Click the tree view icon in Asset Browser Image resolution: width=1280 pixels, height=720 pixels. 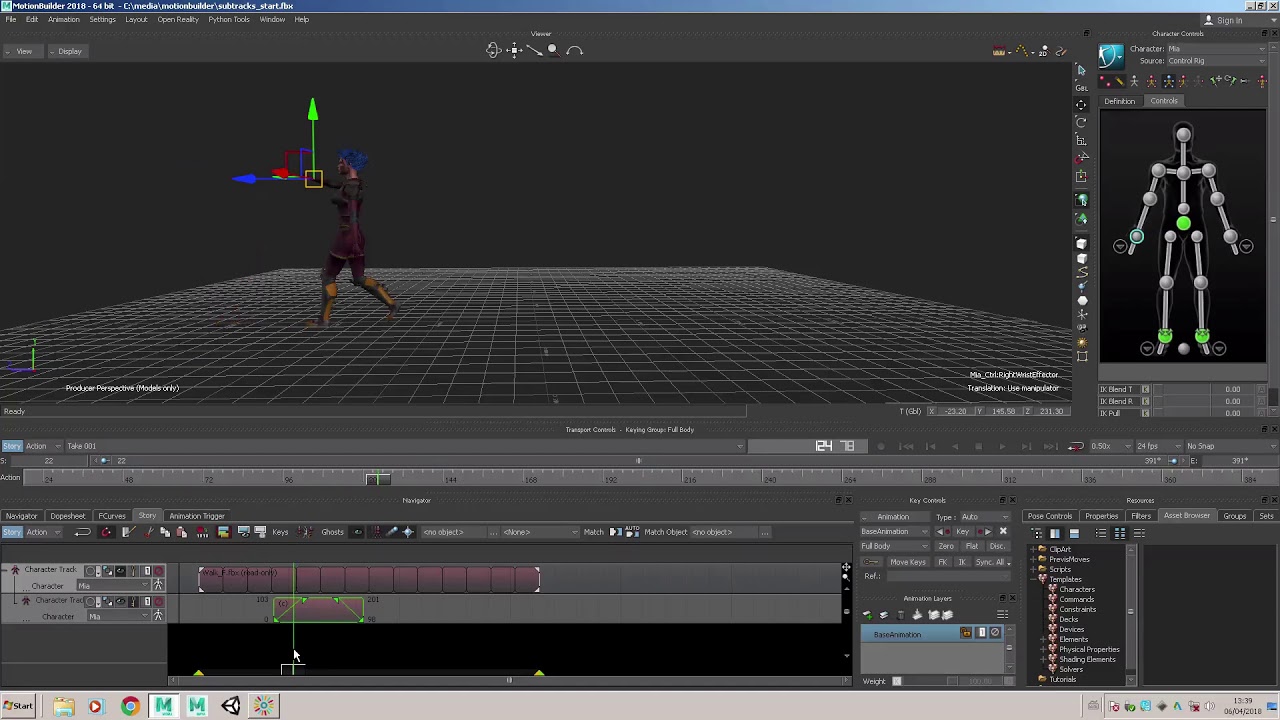[x=1037, y=533]
